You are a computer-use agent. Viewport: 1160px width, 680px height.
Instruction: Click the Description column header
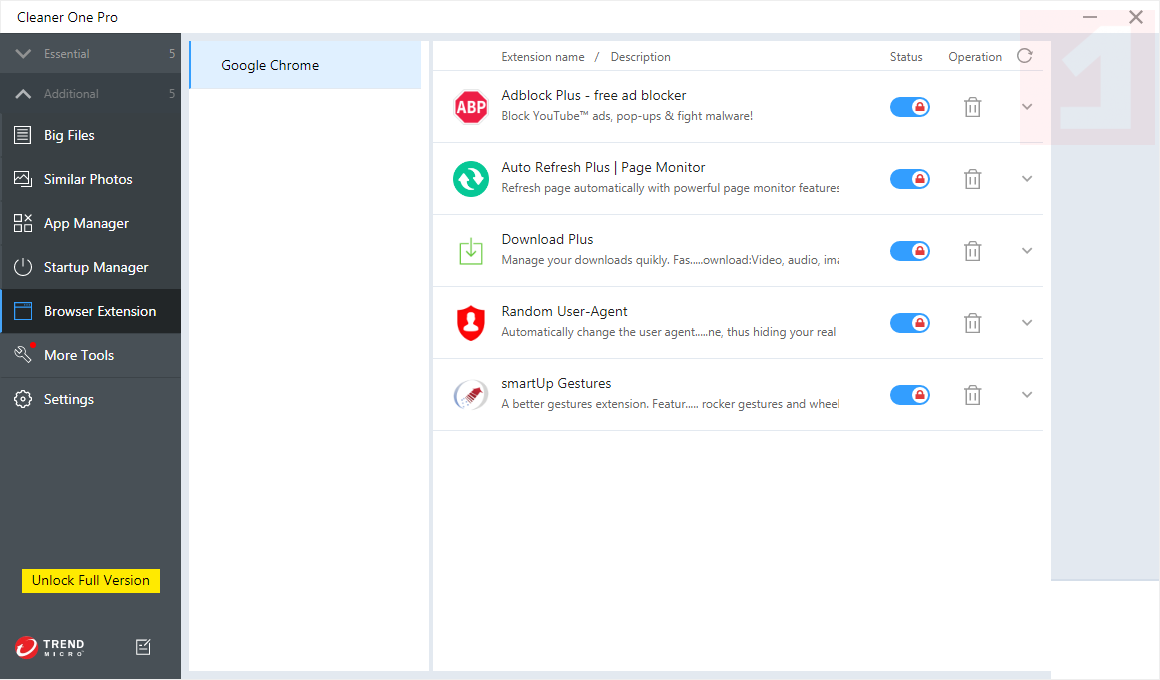(x=641, y=57)
